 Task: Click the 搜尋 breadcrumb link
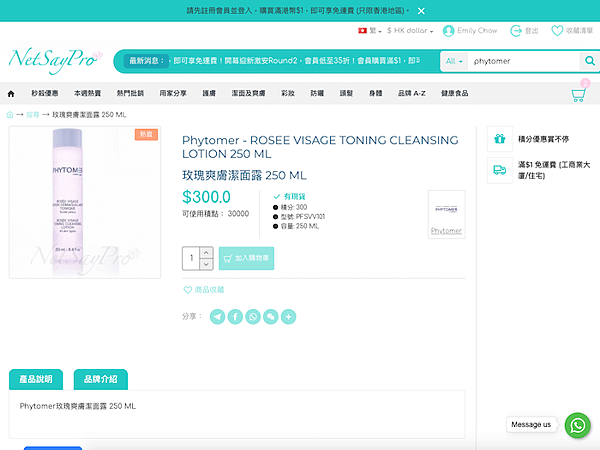(x=33, y=114)
